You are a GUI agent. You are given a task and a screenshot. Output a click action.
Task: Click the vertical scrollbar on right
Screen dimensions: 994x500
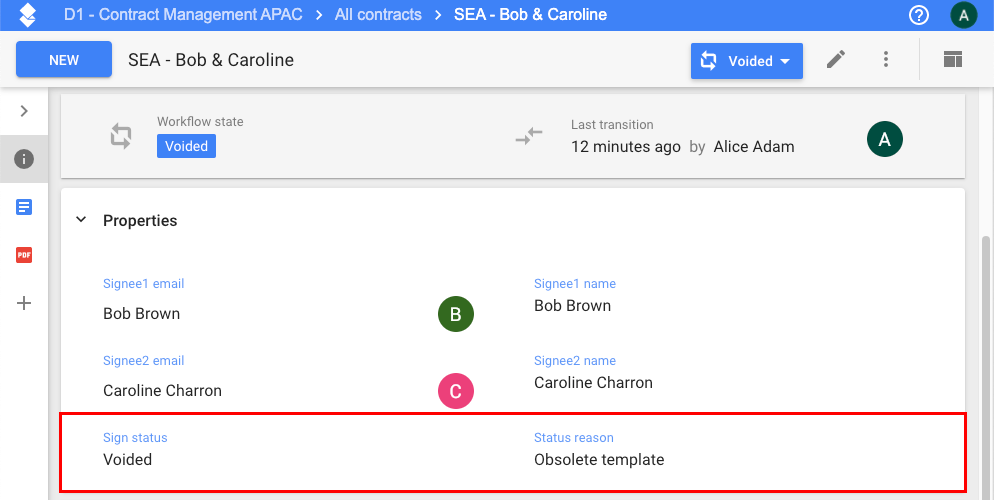click(x=986, y=360)
